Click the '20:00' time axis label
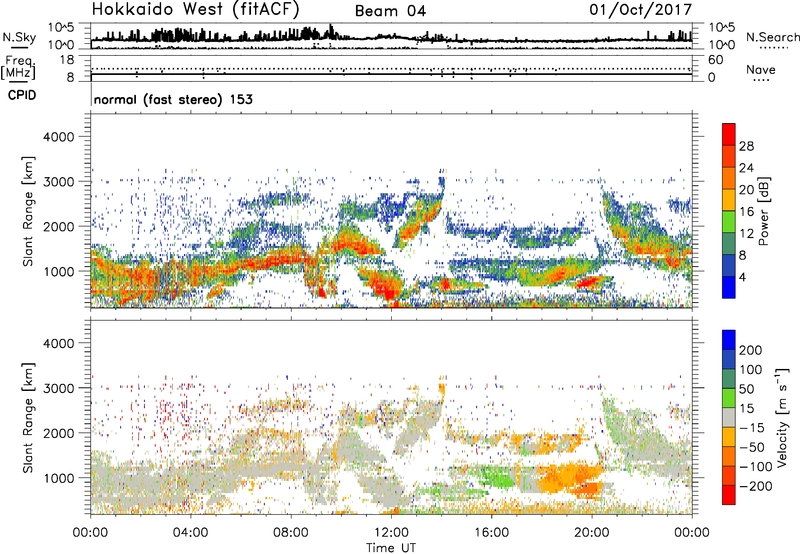800x554 pixels. coord(591,533)
